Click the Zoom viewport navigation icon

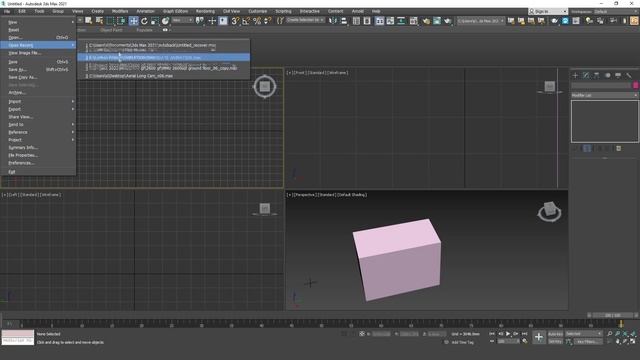610,334
